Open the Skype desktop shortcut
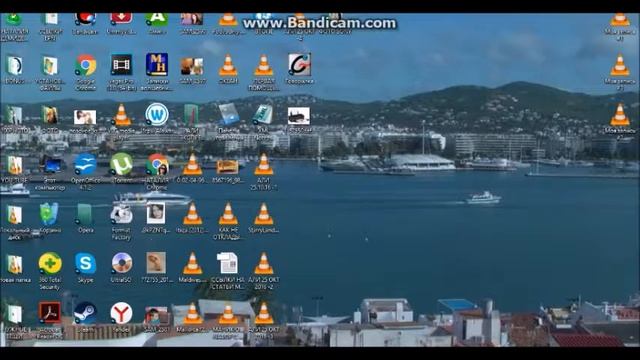Viewport: 640px width, 360px height. pyautogui.click(x=85, y=264)
